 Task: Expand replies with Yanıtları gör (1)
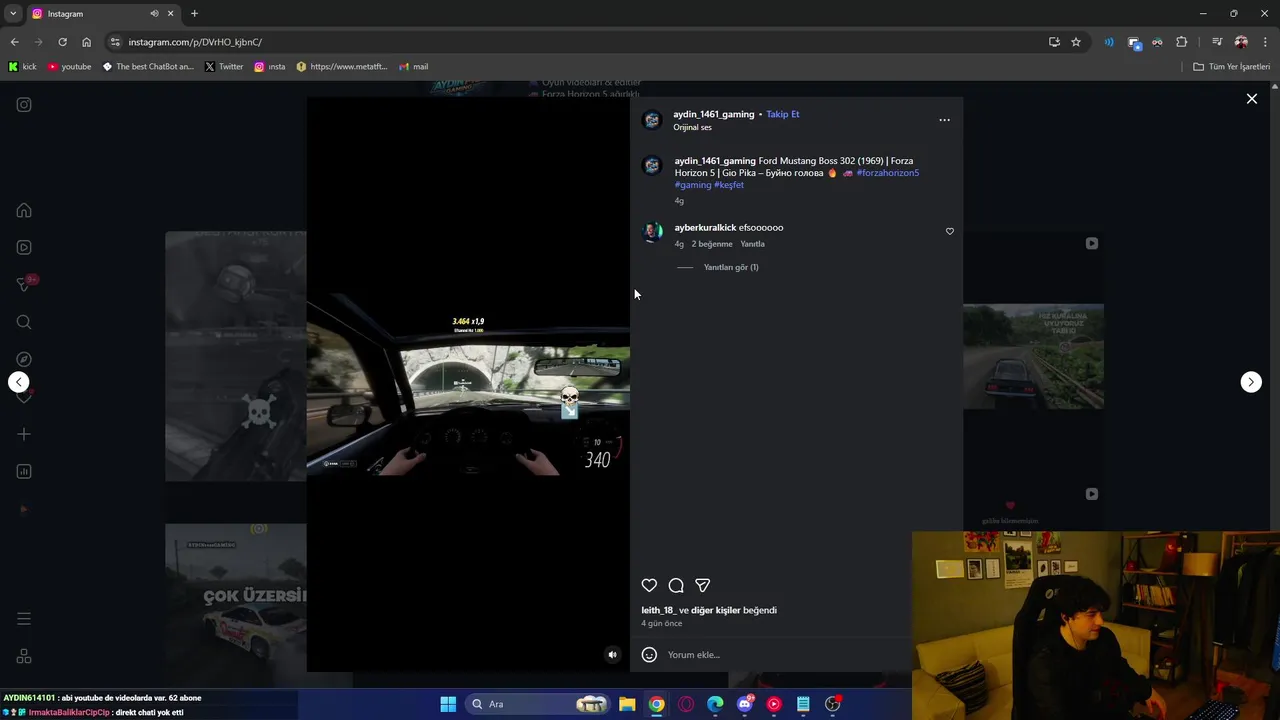click(x=731, y=267)
